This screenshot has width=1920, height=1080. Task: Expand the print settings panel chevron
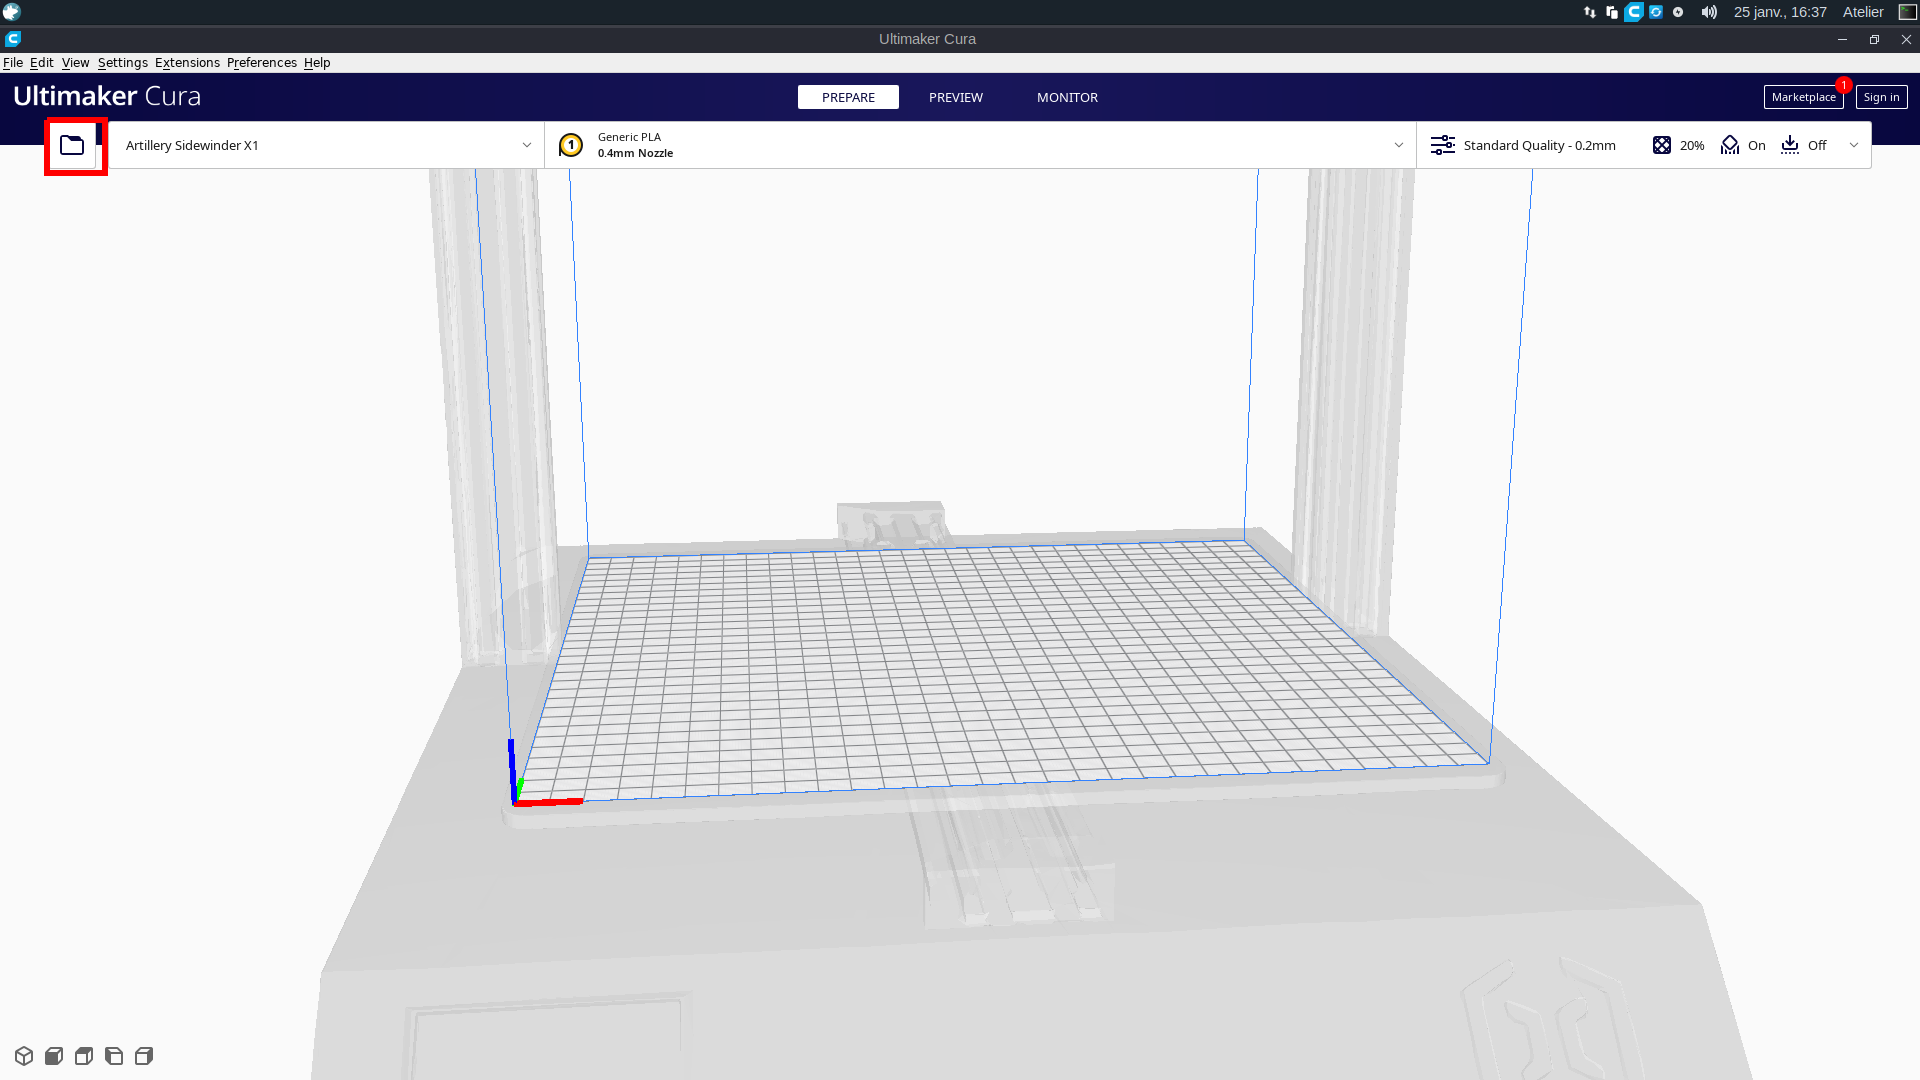coord(1854,145)
